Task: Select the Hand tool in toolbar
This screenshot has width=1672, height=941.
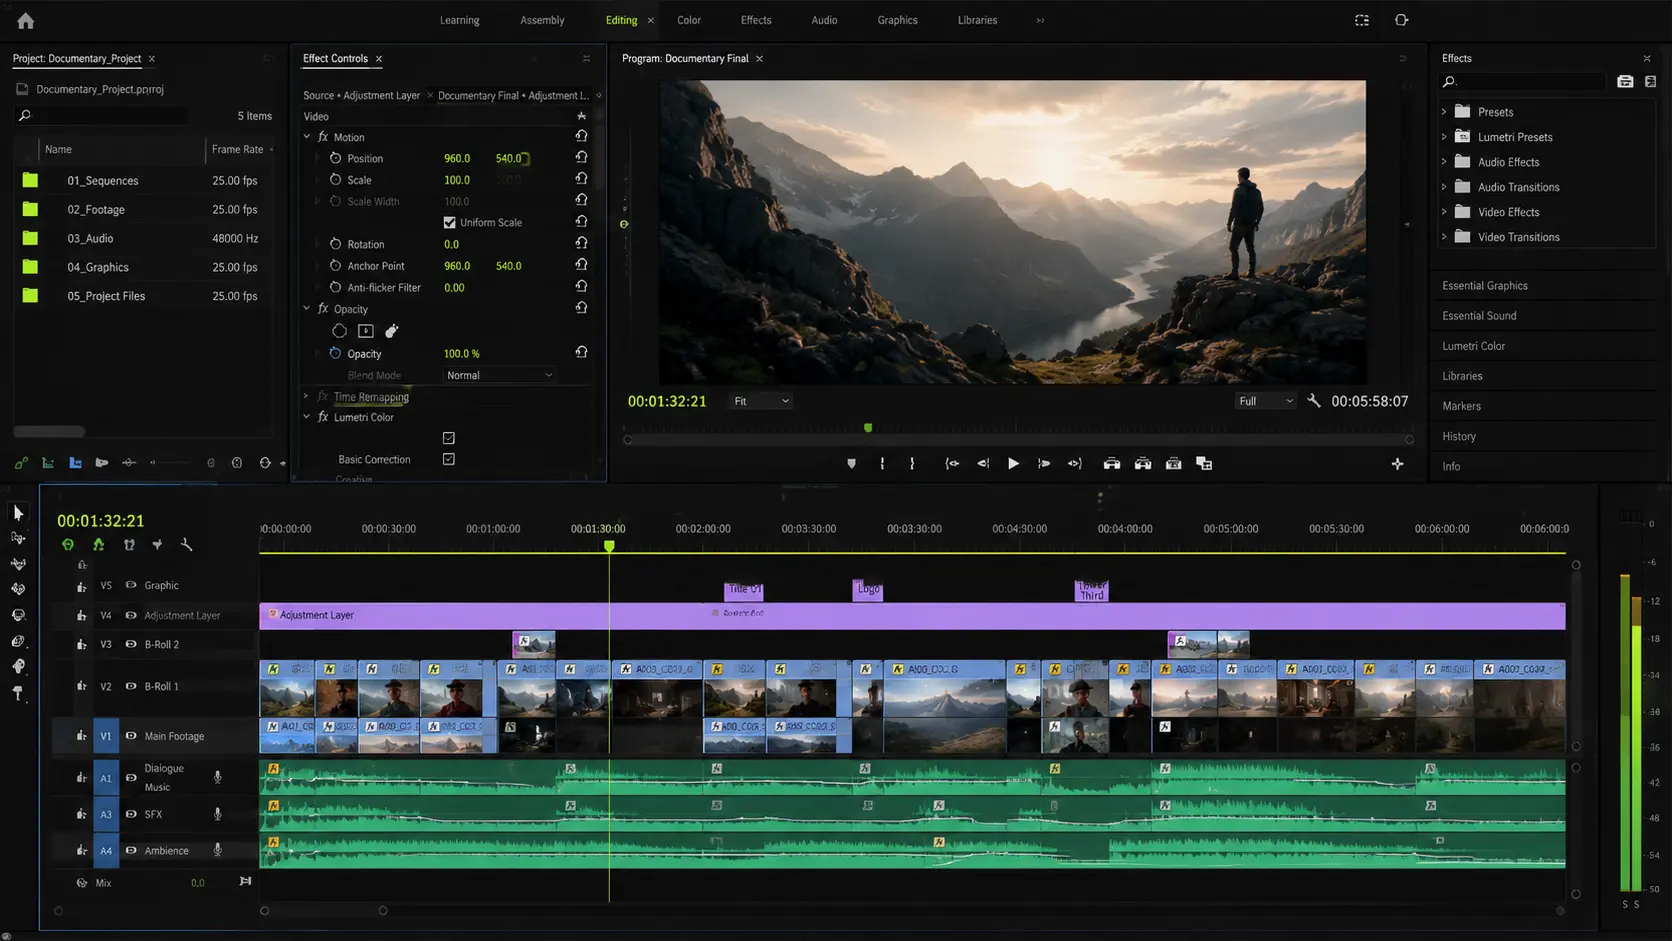Action: click(18, 666)
